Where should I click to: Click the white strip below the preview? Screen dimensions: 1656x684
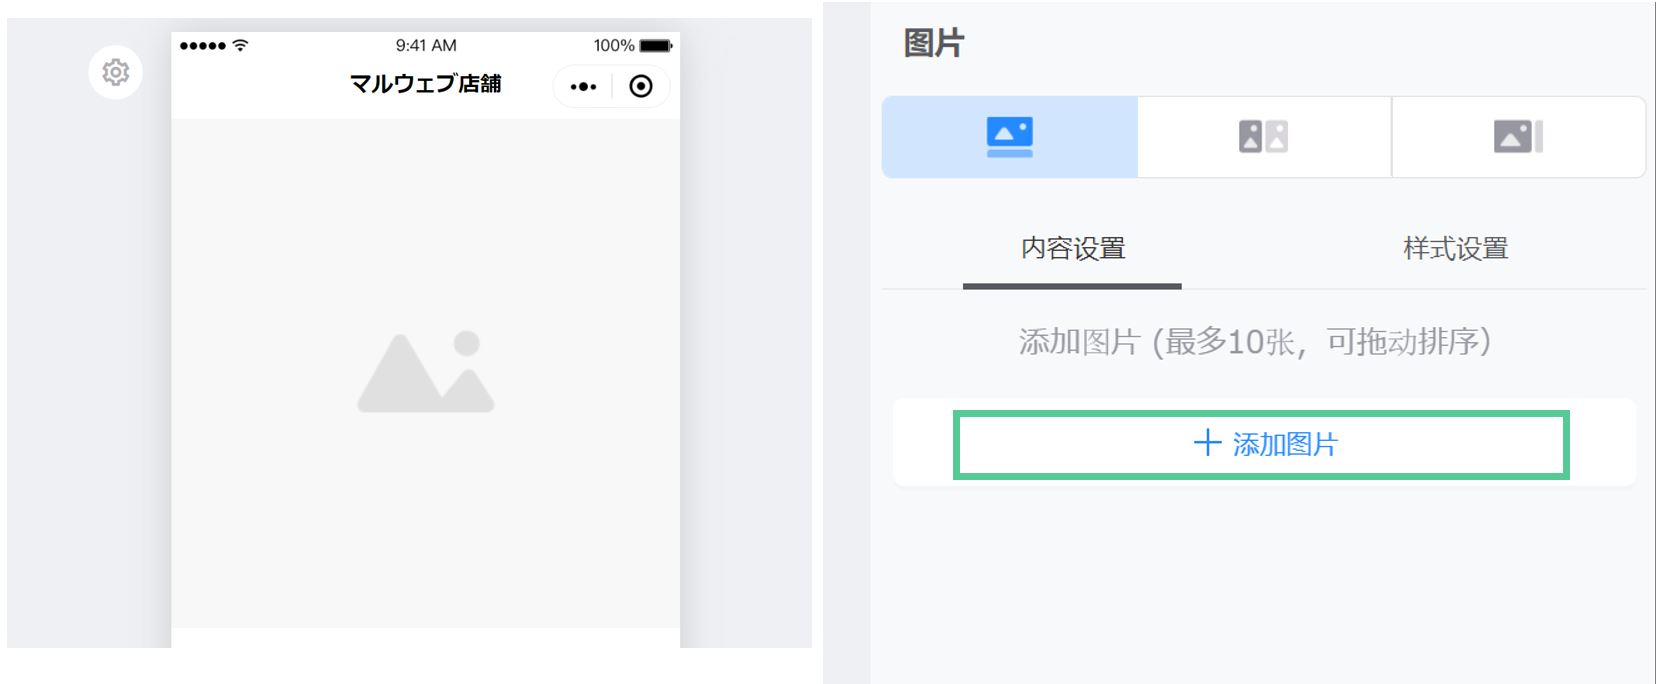point(426,638)
